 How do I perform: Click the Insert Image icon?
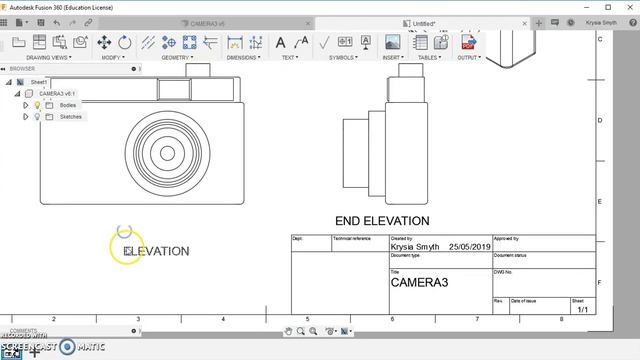pos(393,42)
